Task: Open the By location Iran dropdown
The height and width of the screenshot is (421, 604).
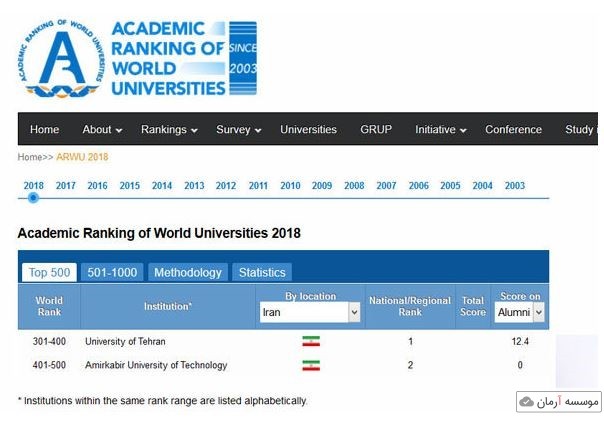Action: coord(309,313)
